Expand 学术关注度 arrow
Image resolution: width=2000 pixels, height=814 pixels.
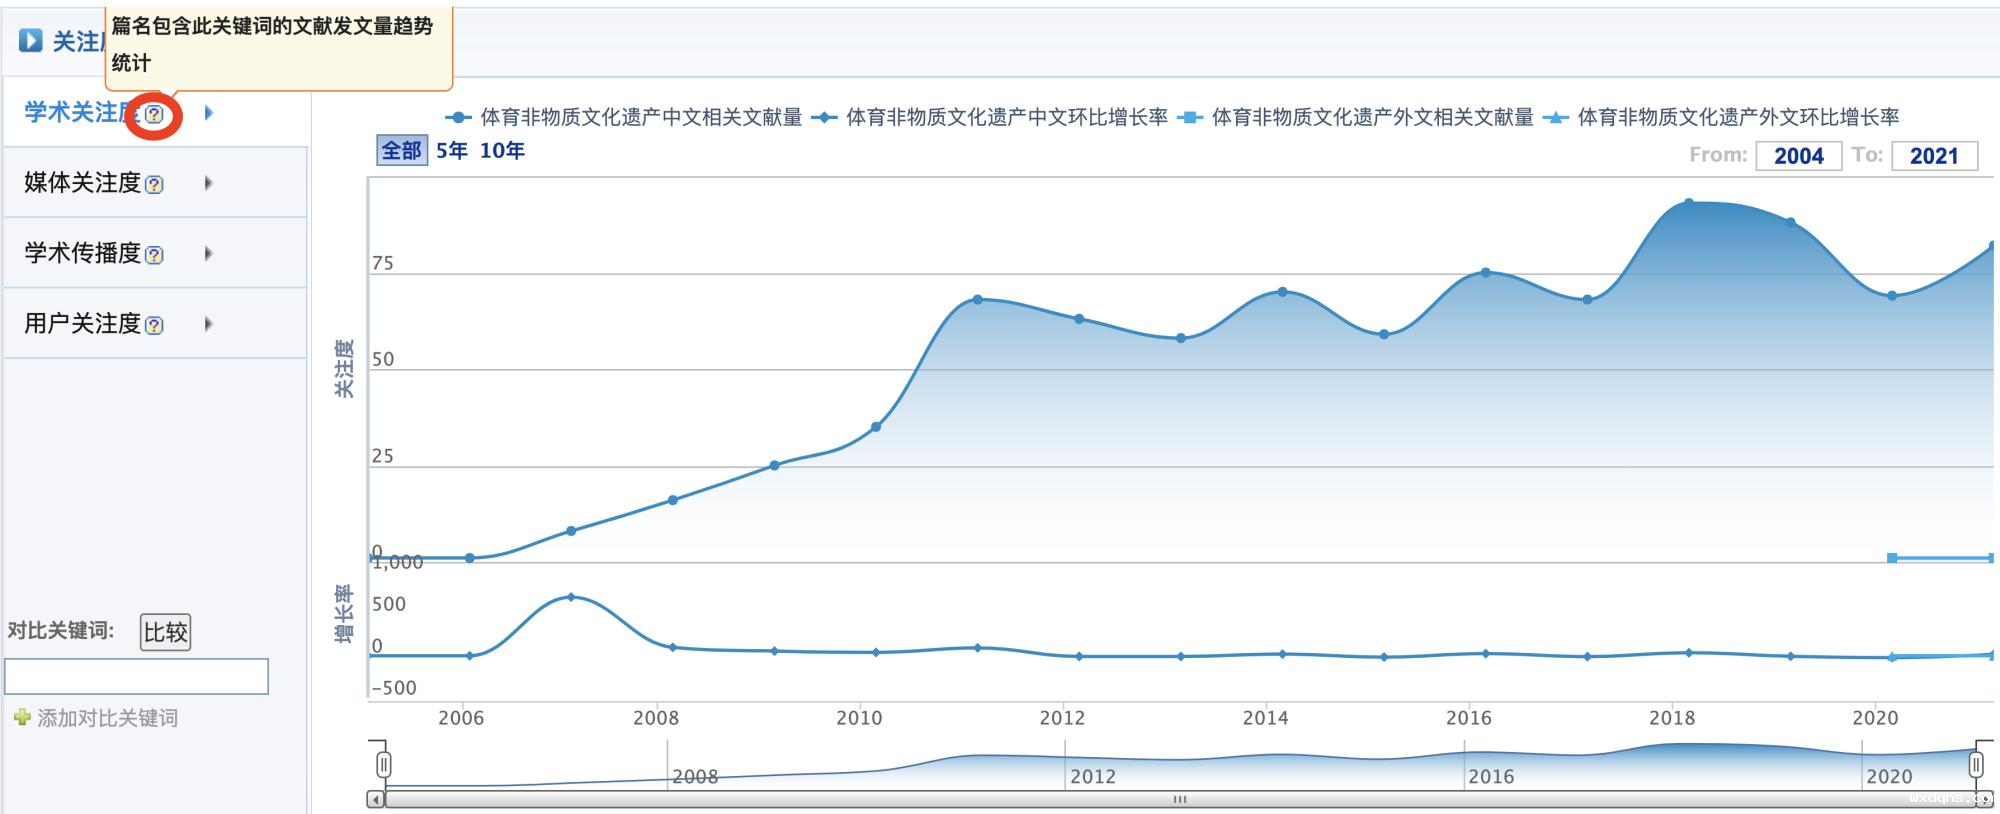pyautogui.click(x=208, y=113)
